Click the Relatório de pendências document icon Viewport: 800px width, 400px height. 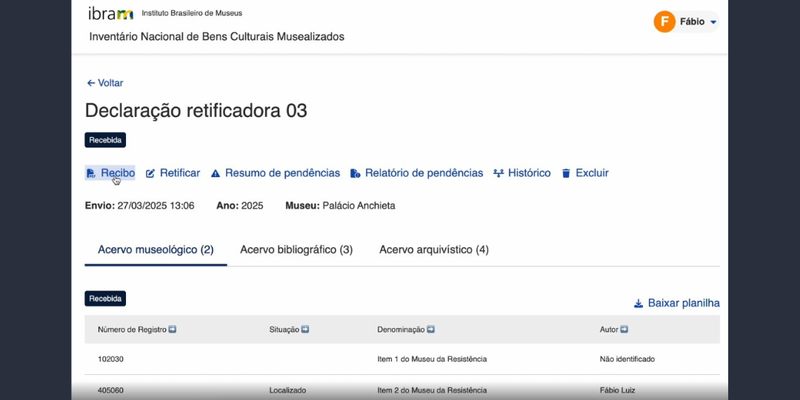[355, 173]
